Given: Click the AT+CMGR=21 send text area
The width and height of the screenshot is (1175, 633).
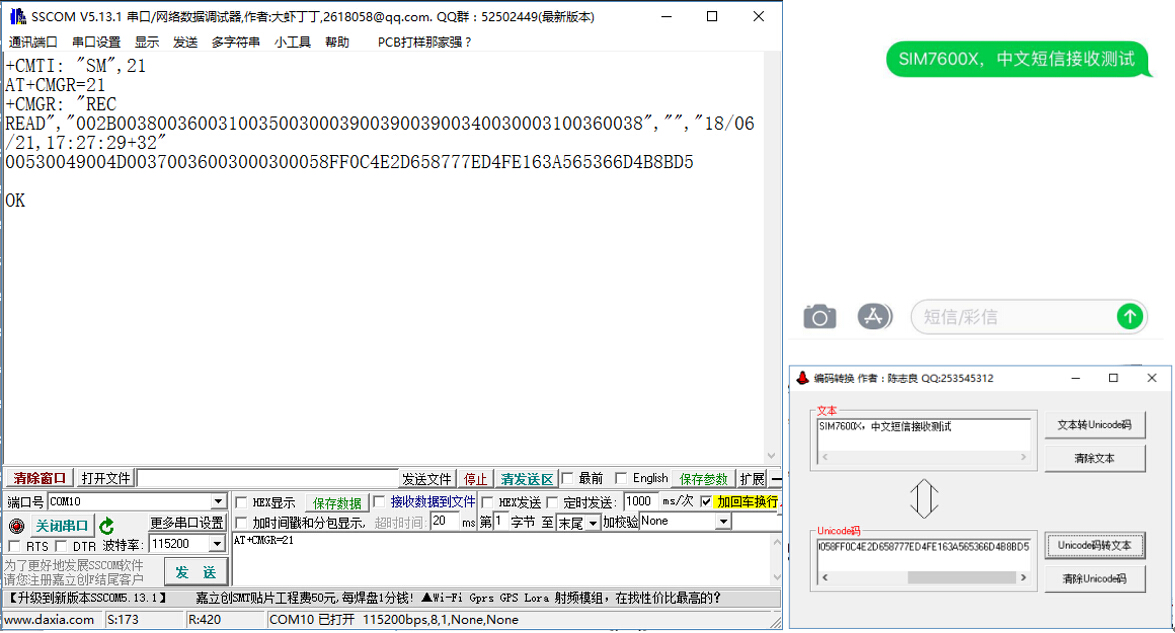Looking at the screenshot, I should (x=501, y=558).
